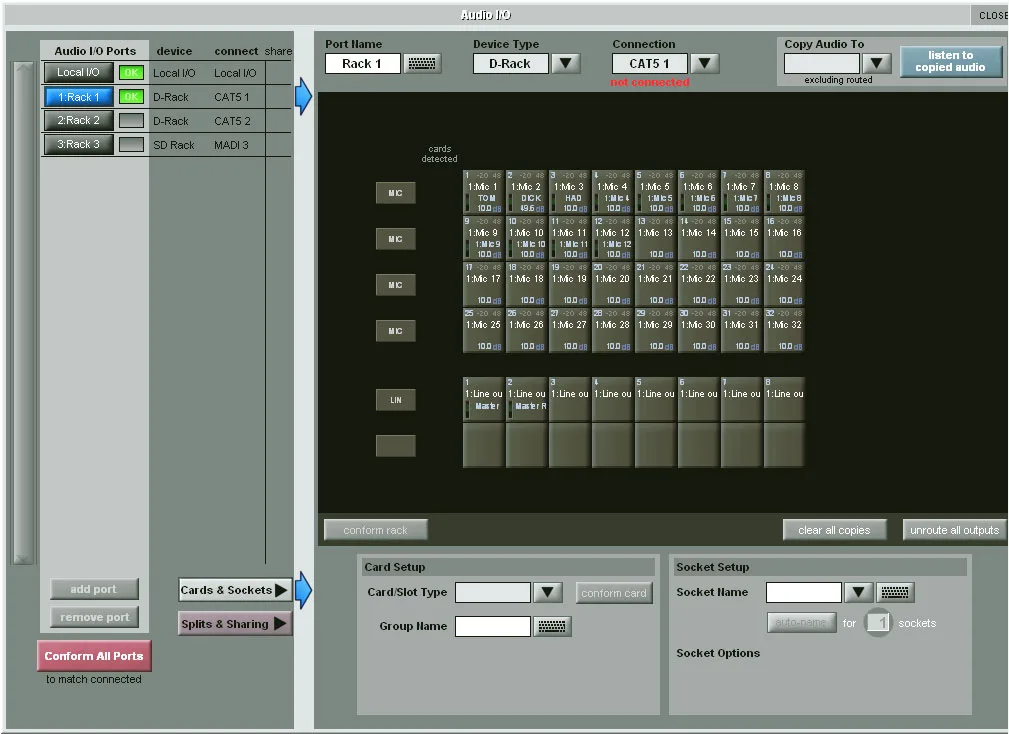The width and height of the screenshot is (1009, 734).
Task: Select the MIC card beside sockets 9–16
Action: click(395, 239)
